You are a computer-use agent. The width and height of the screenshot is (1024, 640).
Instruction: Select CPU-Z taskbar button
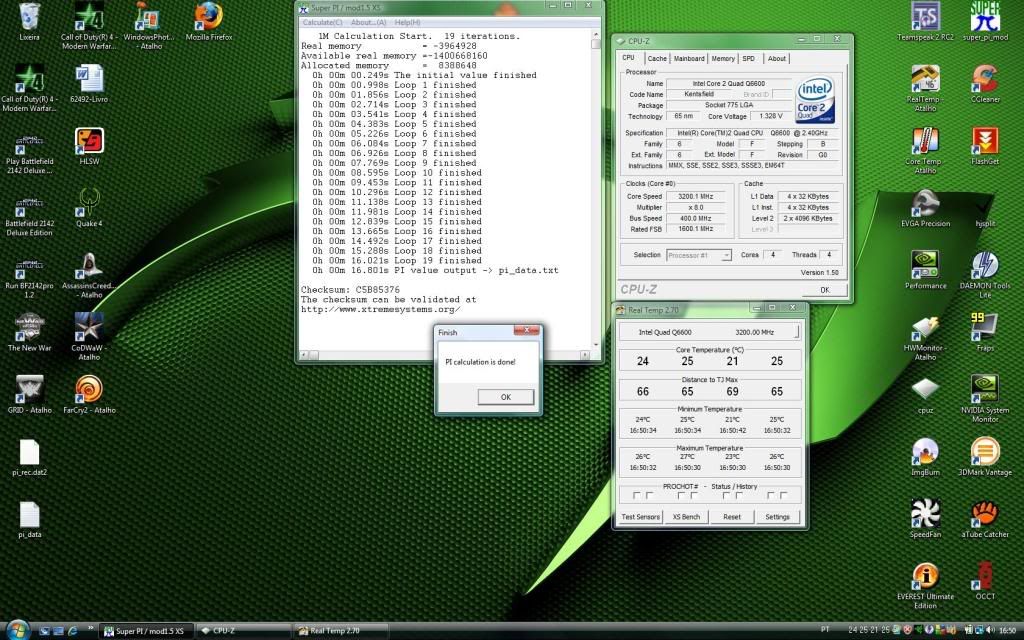243,631
